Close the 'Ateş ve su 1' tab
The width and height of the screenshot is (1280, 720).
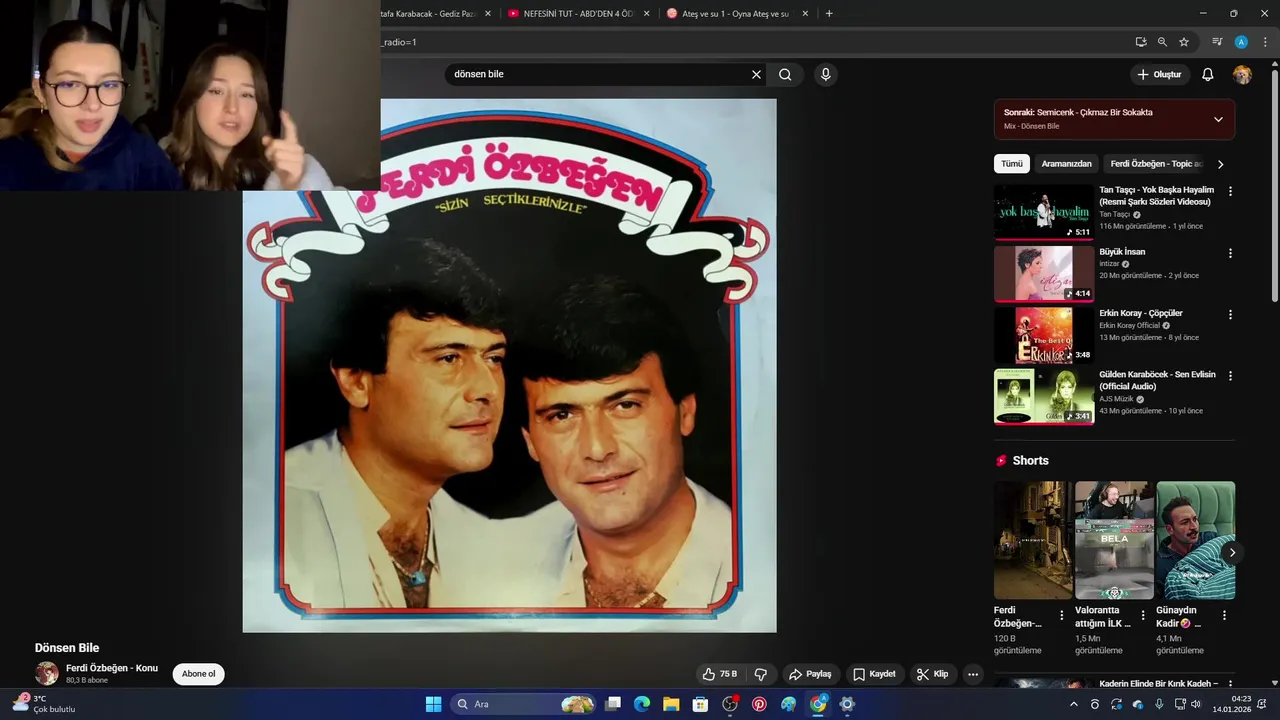tap(805, 14)
